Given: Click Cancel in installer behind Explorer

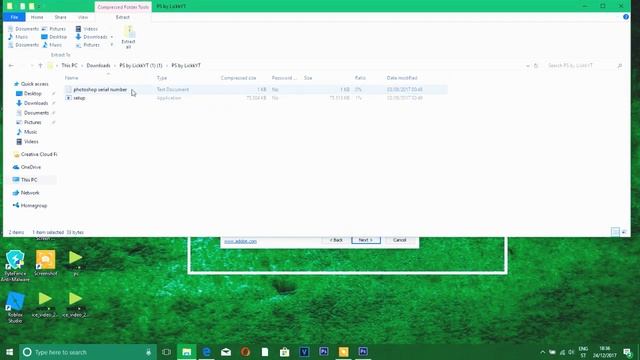Looking at the screenshot, I should 400,240.
